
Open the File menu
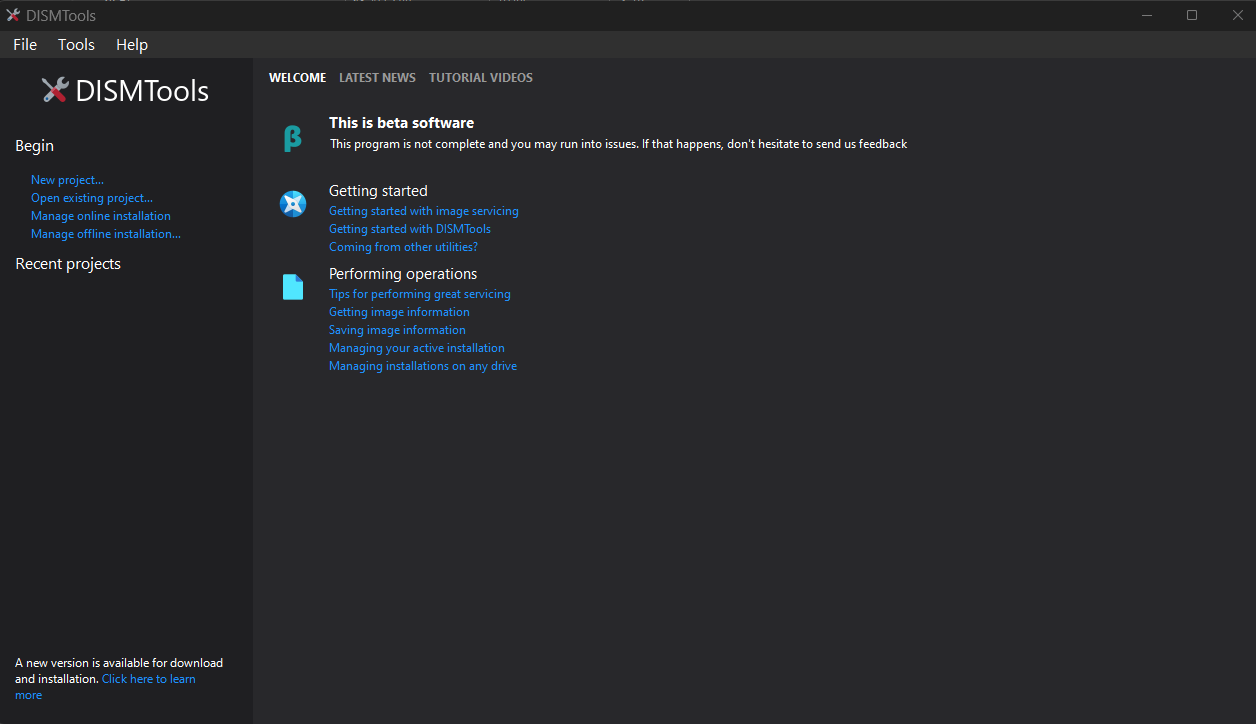[x=25, y=44]
